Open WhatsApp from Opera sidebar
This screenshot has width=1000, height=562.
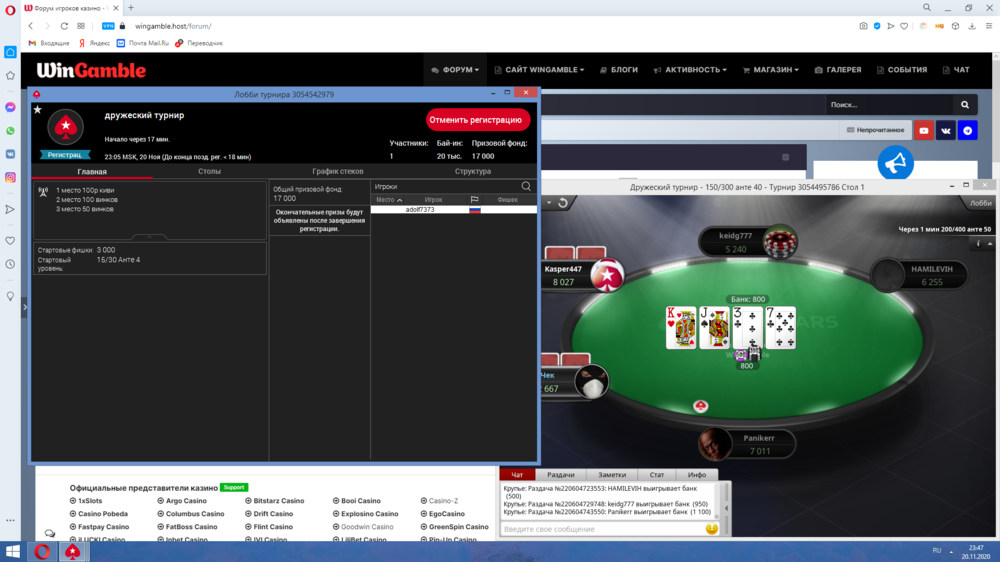(10, 130)
